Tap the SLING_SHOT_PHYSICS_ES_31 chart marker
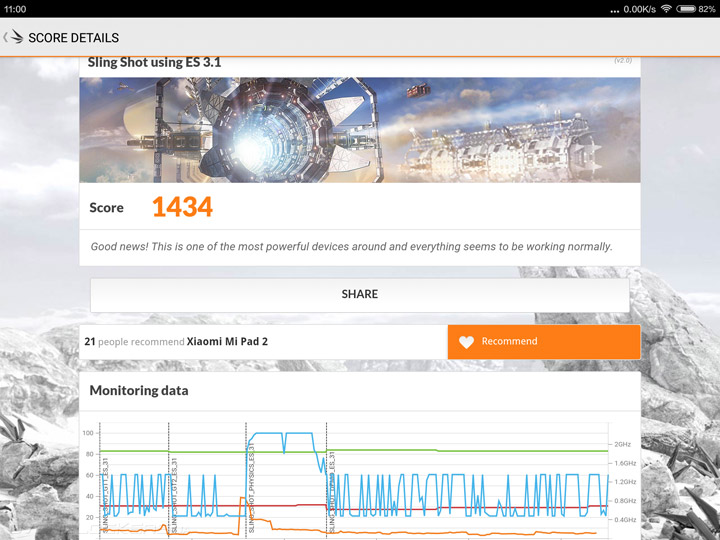This screenshot has height=540, width=720. click(251, 488)
